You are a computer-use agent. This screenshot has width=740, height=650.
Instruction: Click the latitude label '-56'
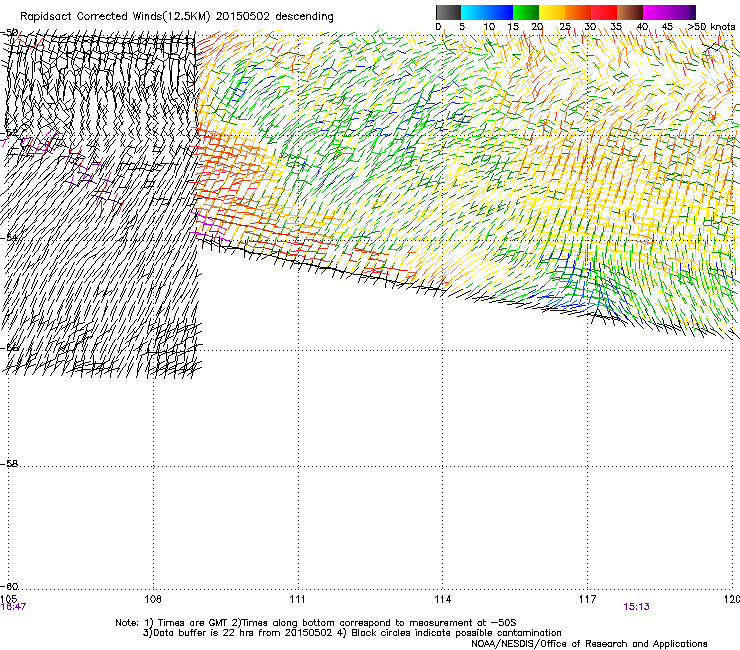pos(9,347)
